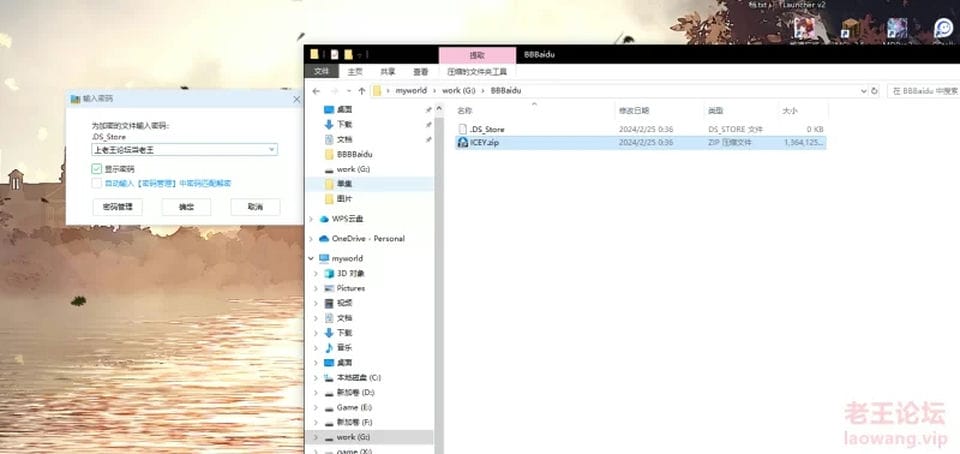Click the Explorer forward arrow
Viewport: 960px width, 454px height.
pyautogui.click(x=332, y=91)
